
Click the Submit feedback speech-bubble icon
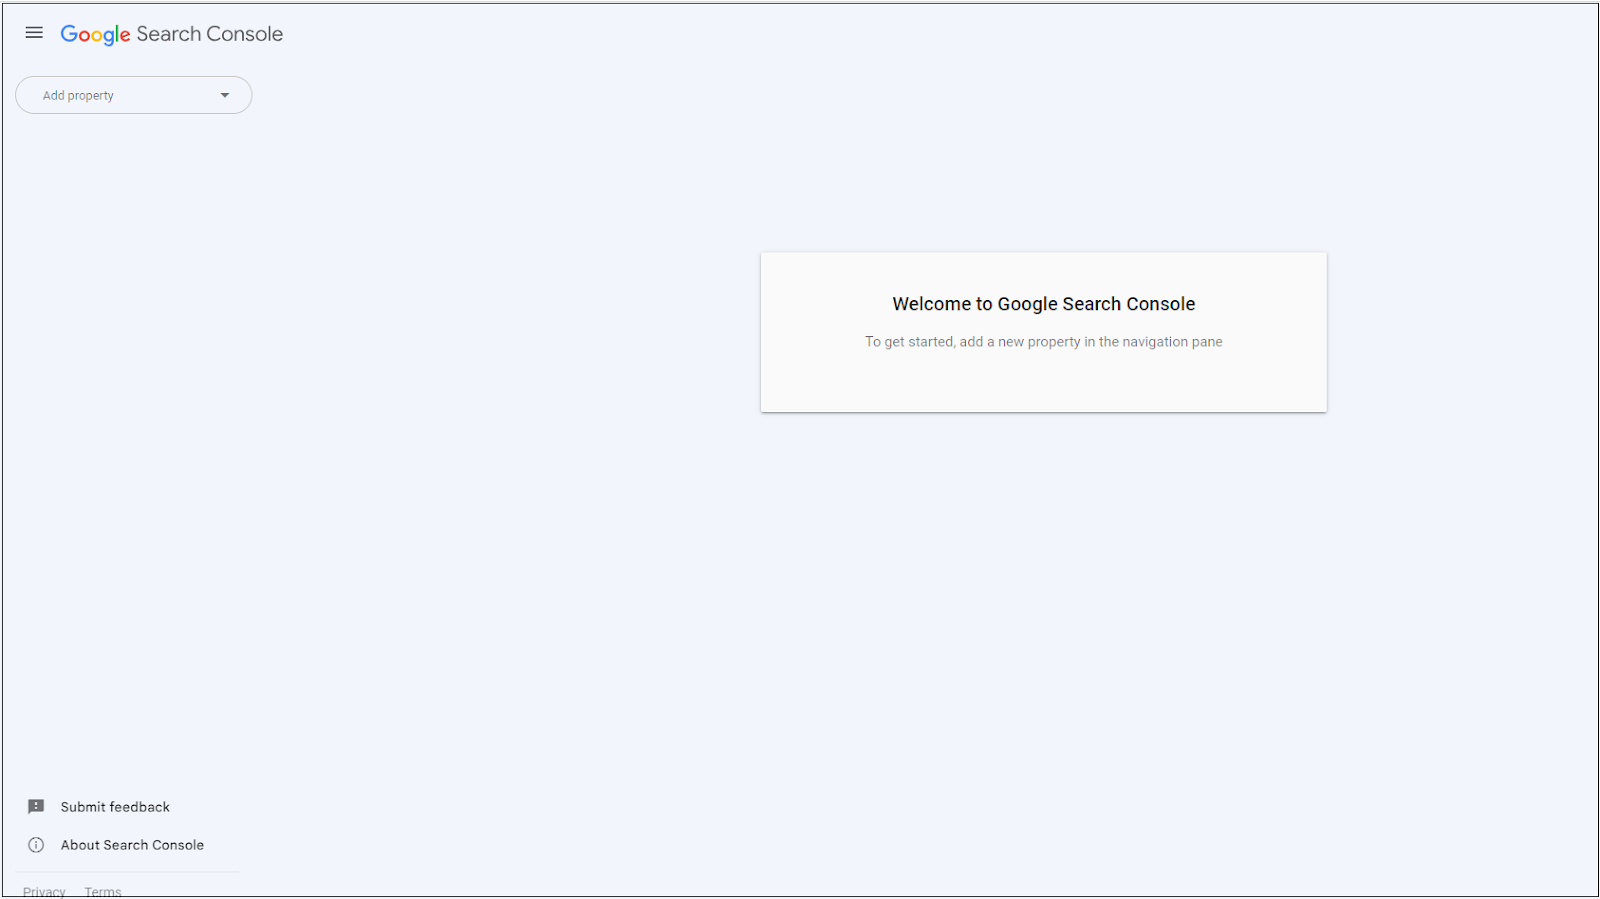tap(36, 807)
